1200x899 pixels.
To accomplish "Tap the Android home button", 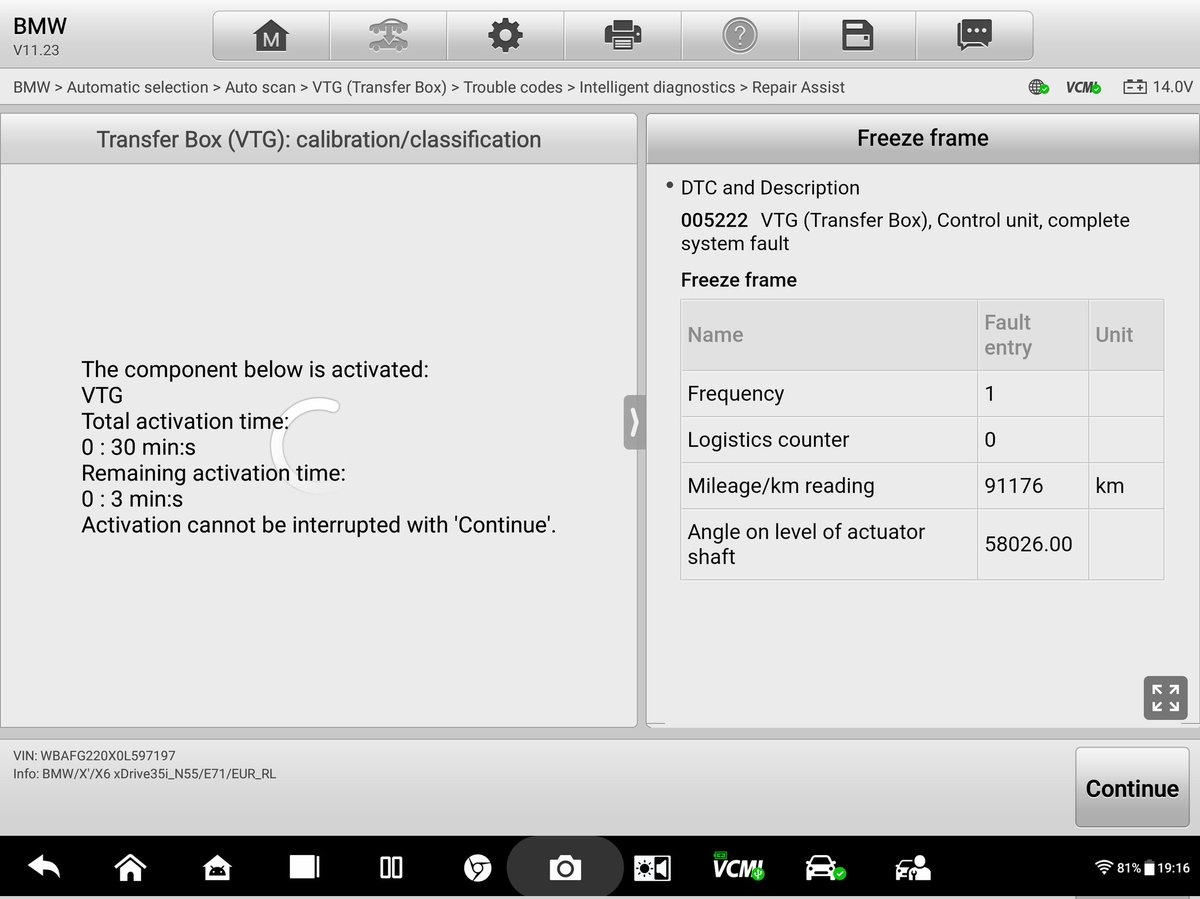I will click(131, 867).
